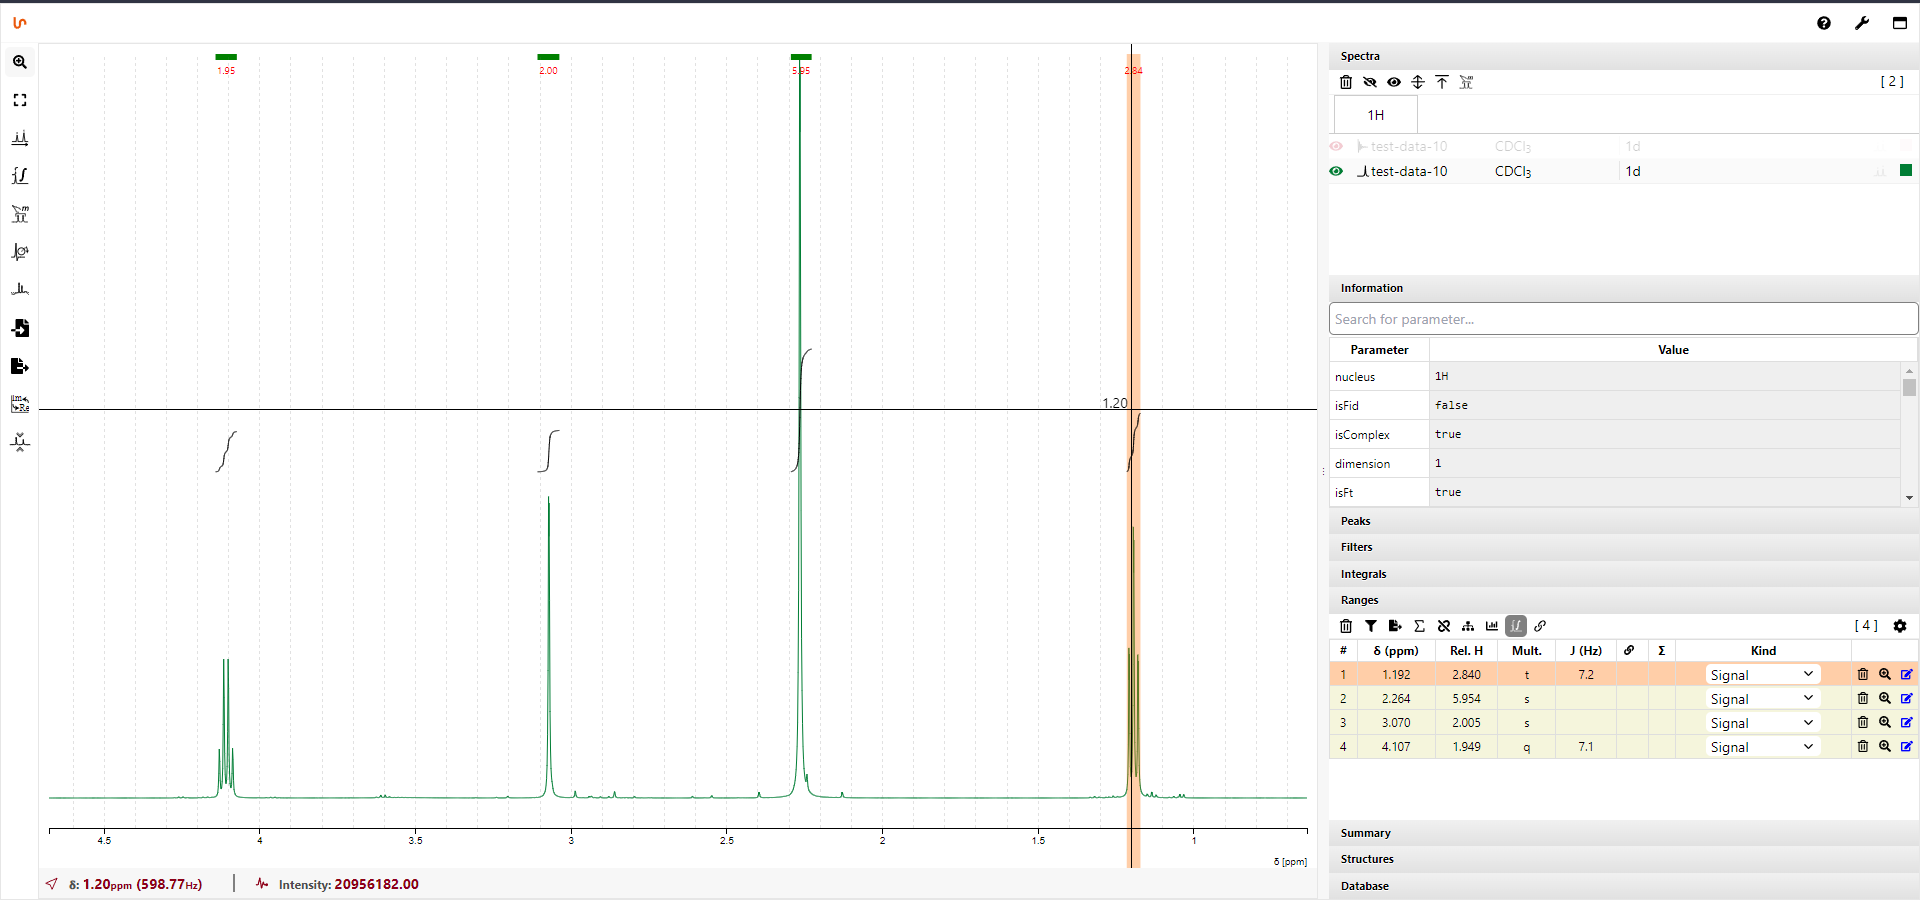1920x900 pixels.
Task: Click the filter icon in Ranges toolbar
Action: (x=1371, y=626)
